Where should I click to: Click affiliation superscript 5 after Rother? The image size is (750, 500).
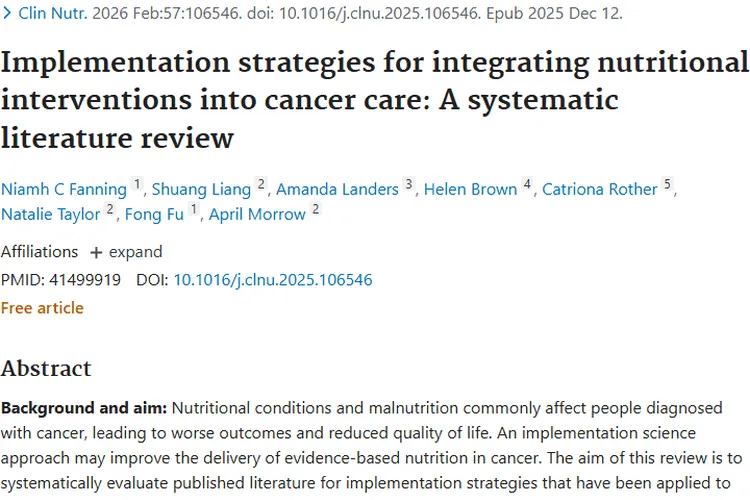(x=667, y=185)
